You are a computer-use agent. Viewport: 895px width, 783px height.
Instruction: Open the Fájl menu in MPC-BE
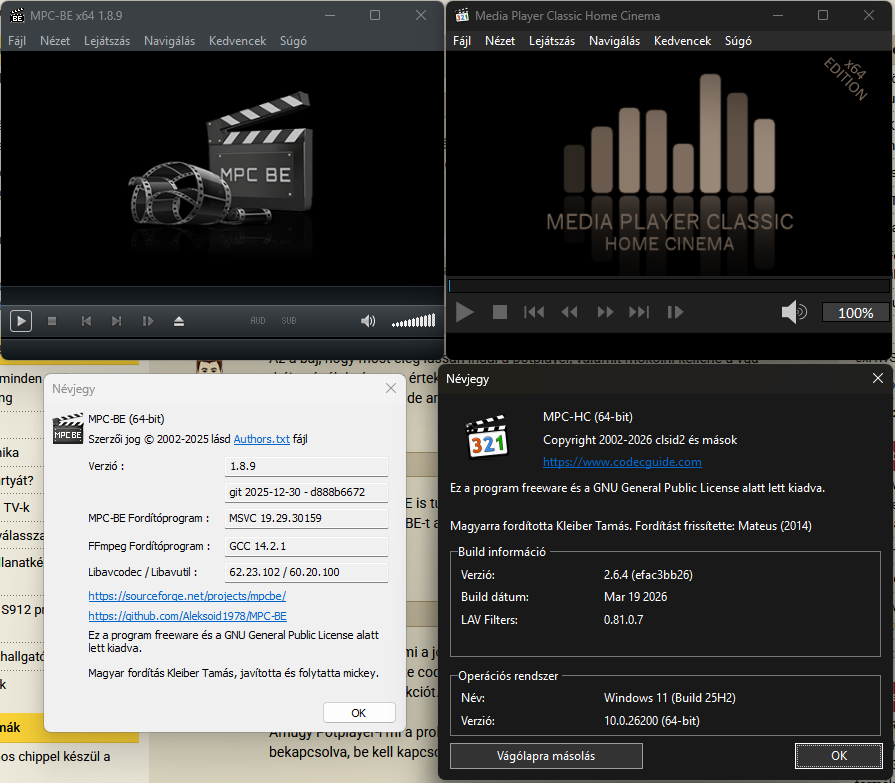[x=17, y=41]
